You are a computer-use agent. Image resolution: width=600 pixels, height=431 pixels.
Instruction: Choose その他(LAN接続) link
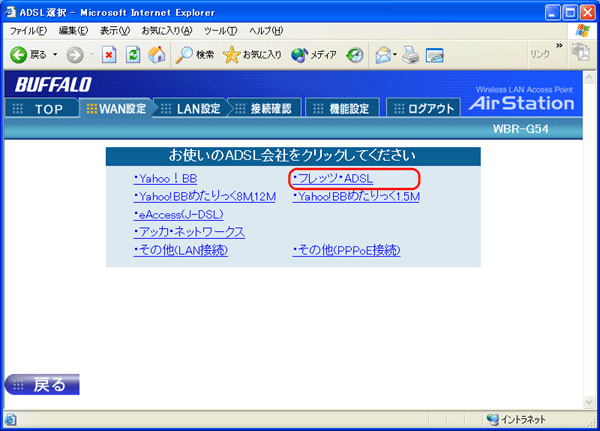tap(181, 250)
